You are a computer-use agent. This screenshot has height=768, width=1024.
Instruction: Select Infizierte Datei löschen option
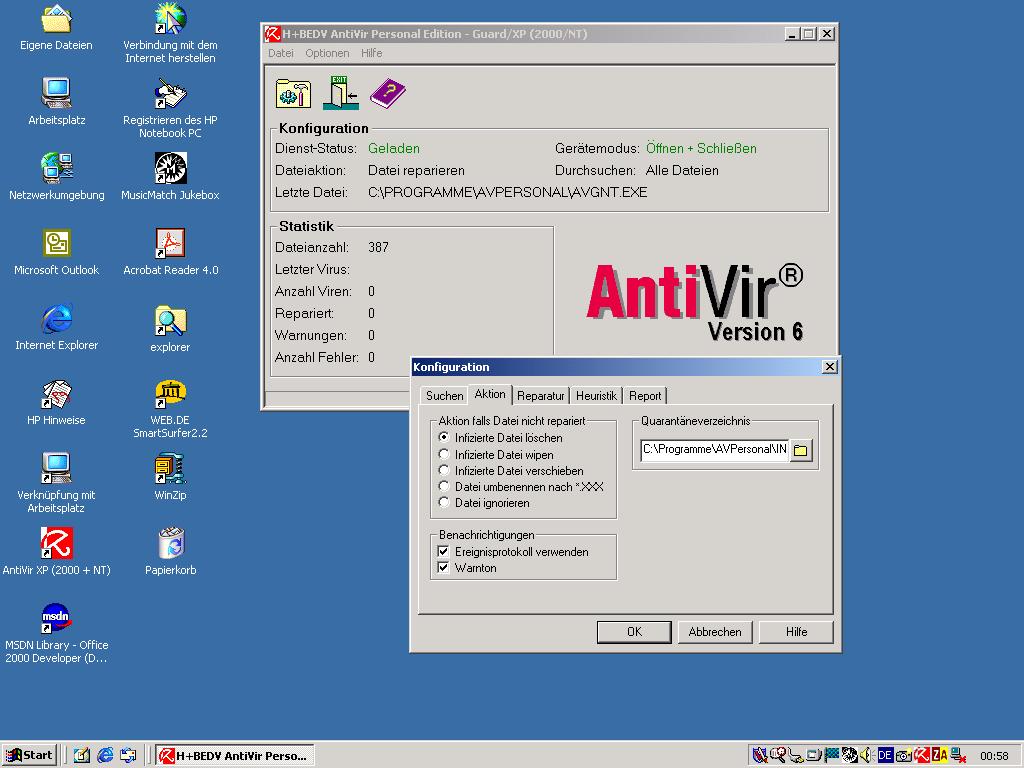click(x=502, y=438)
